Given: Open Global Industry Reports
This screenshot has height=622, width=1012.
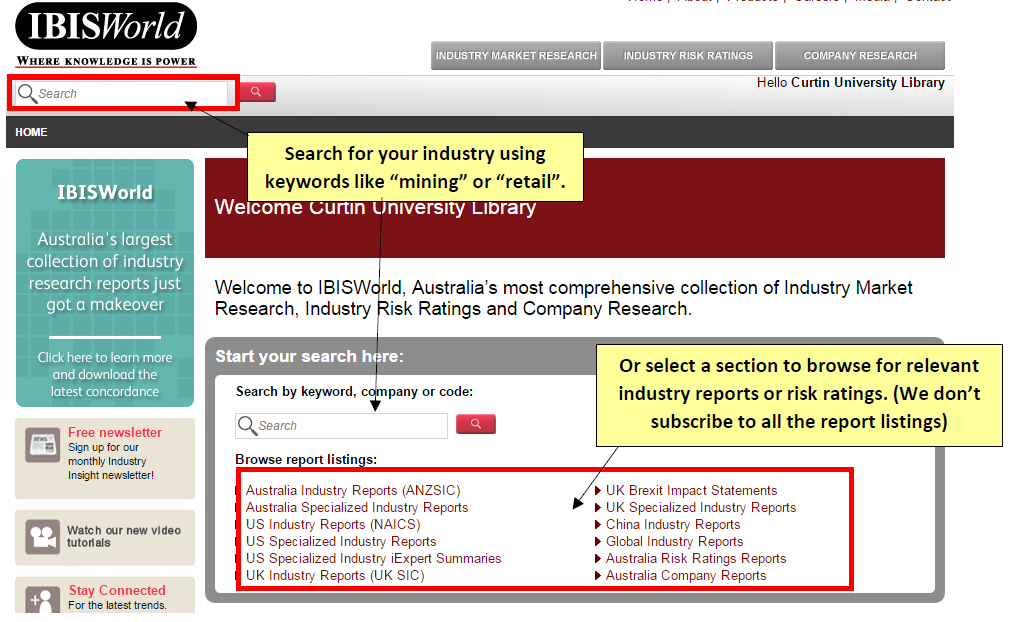Looking at the screenshot, I should click(x=674, y=541).
